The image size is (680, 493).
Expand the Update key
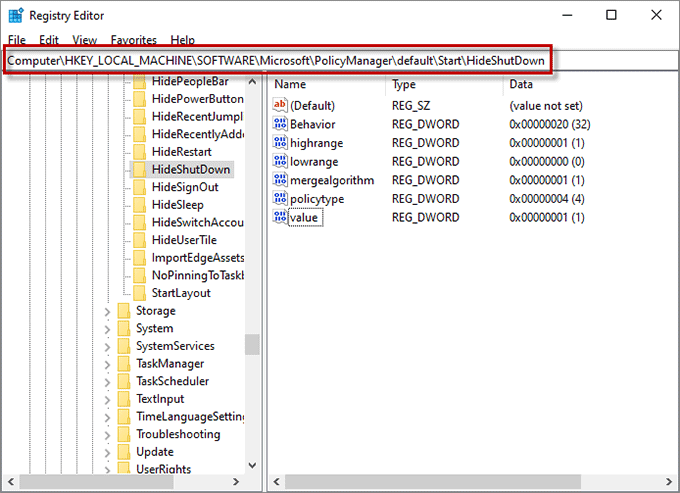[x=108, y=453]
